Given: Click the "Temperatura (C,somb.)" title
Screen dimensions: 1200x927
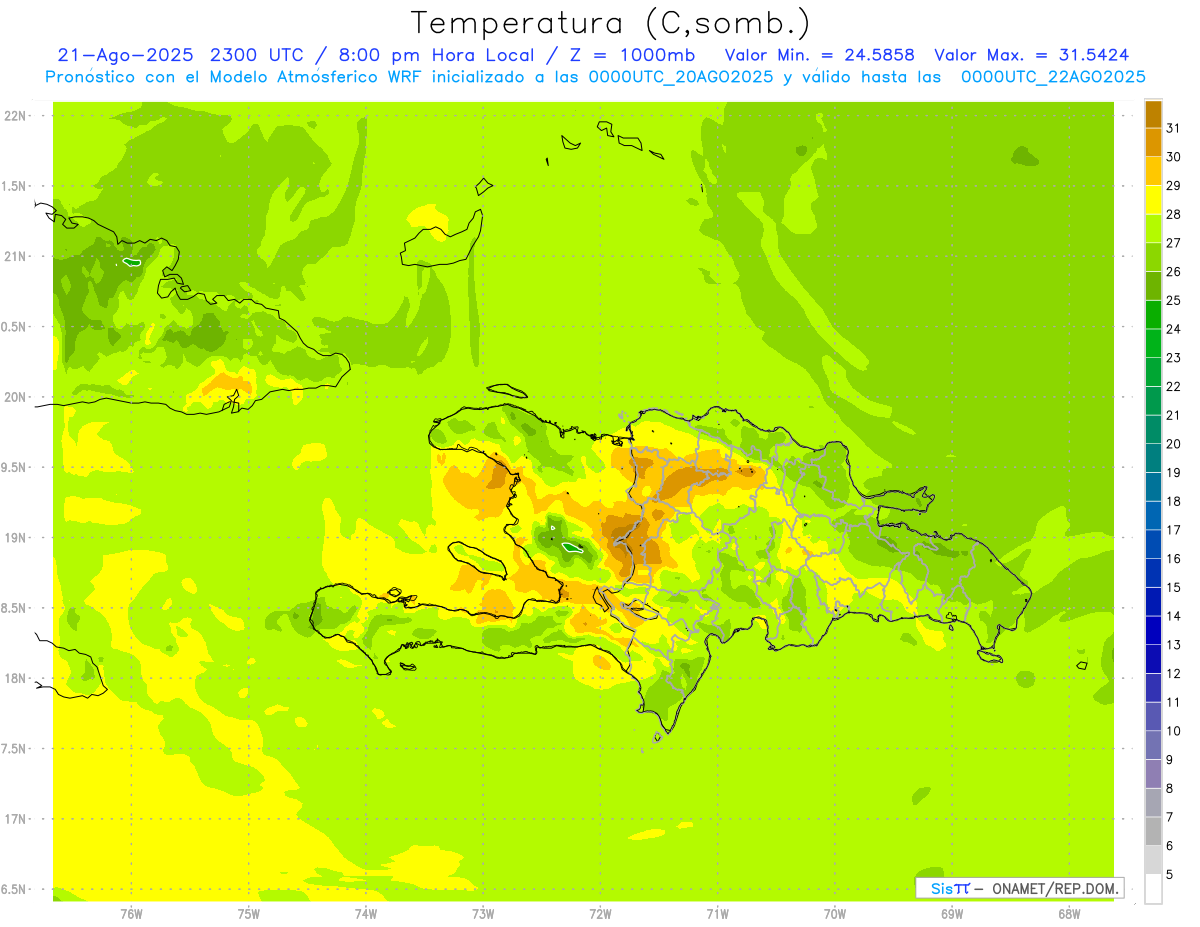Looking at the screenshot, I should pyautogui.click(x=610, y=23).
